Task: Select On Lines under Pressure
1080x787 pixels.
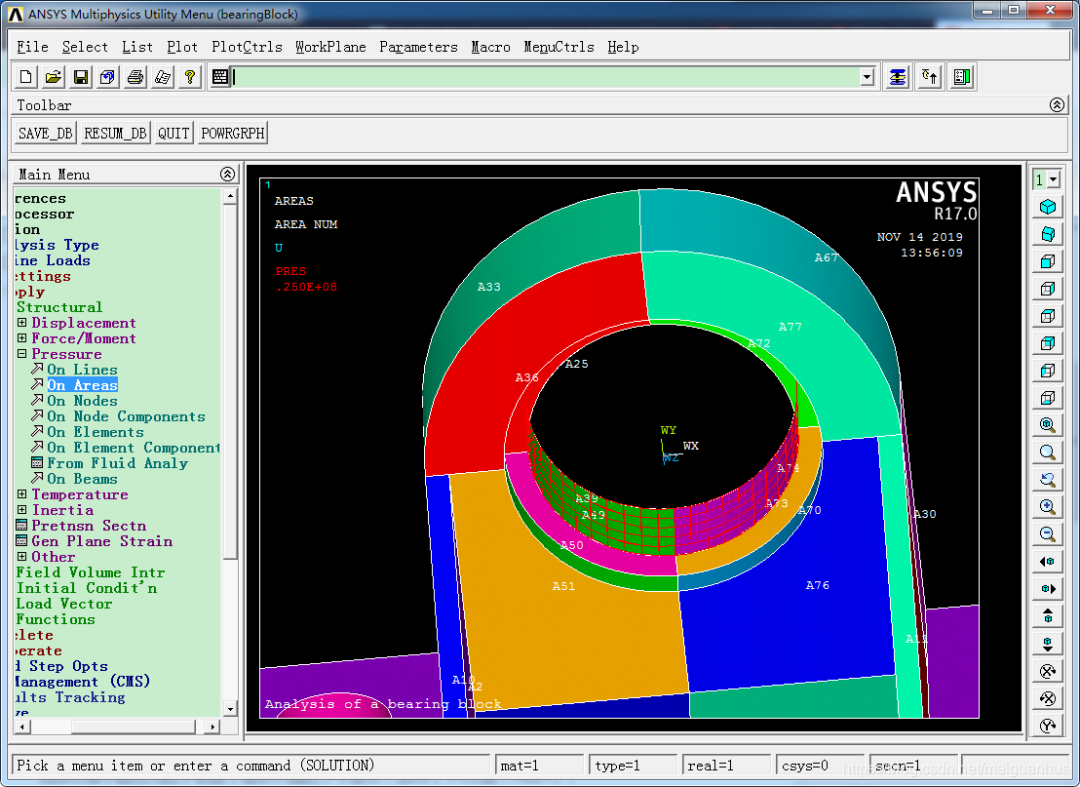Action: tap(82, 370)
